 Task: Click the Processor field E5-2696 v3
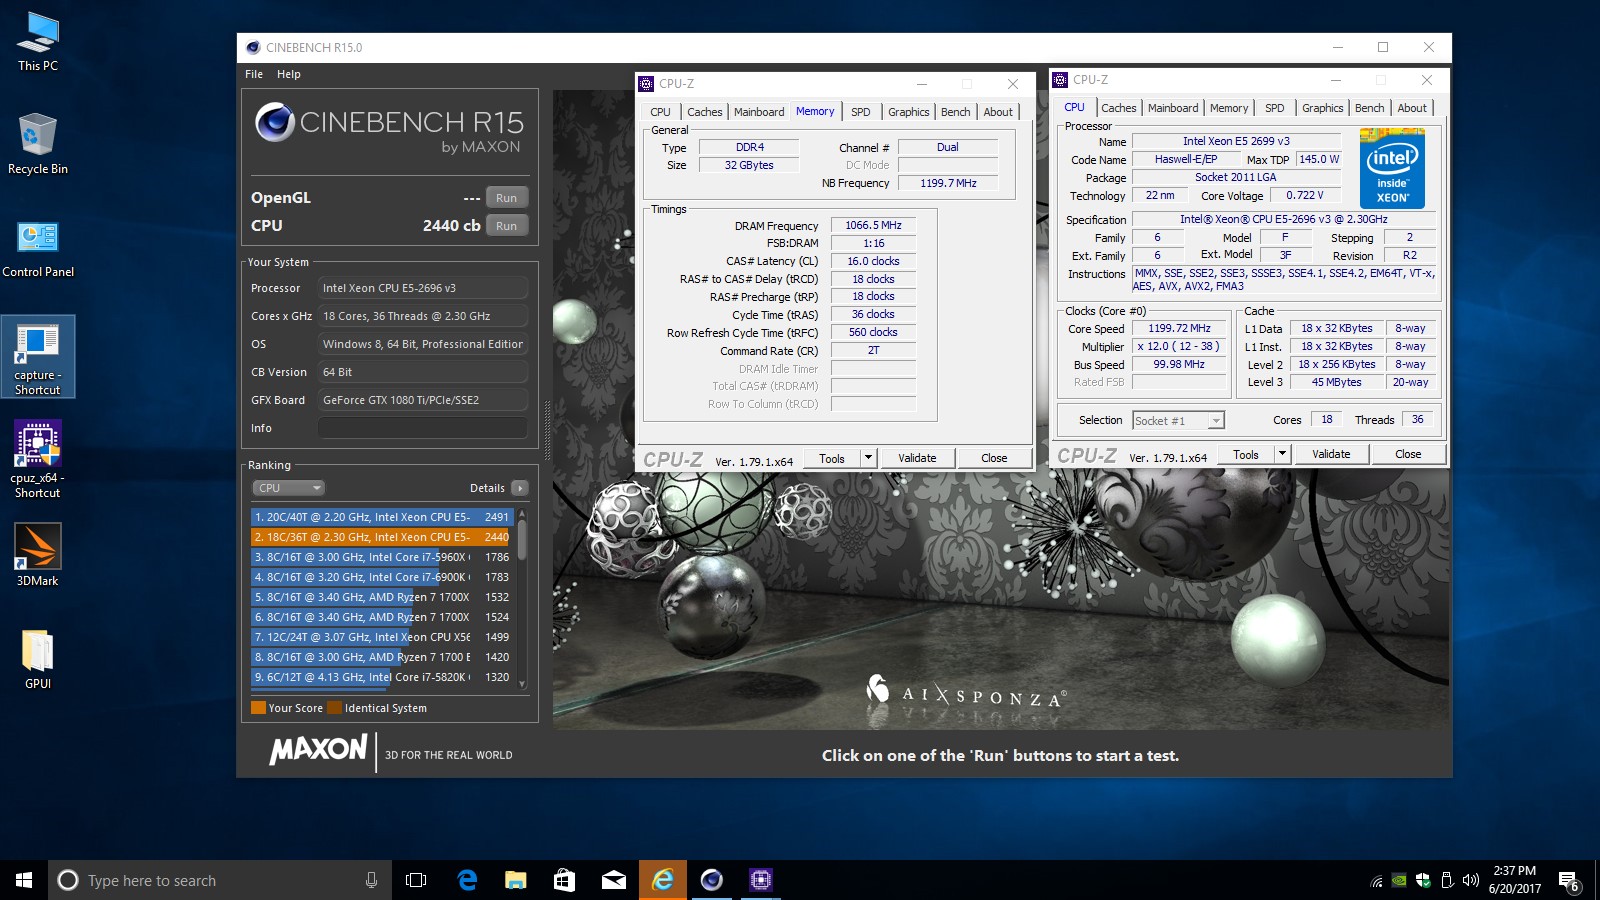point(423,288)
